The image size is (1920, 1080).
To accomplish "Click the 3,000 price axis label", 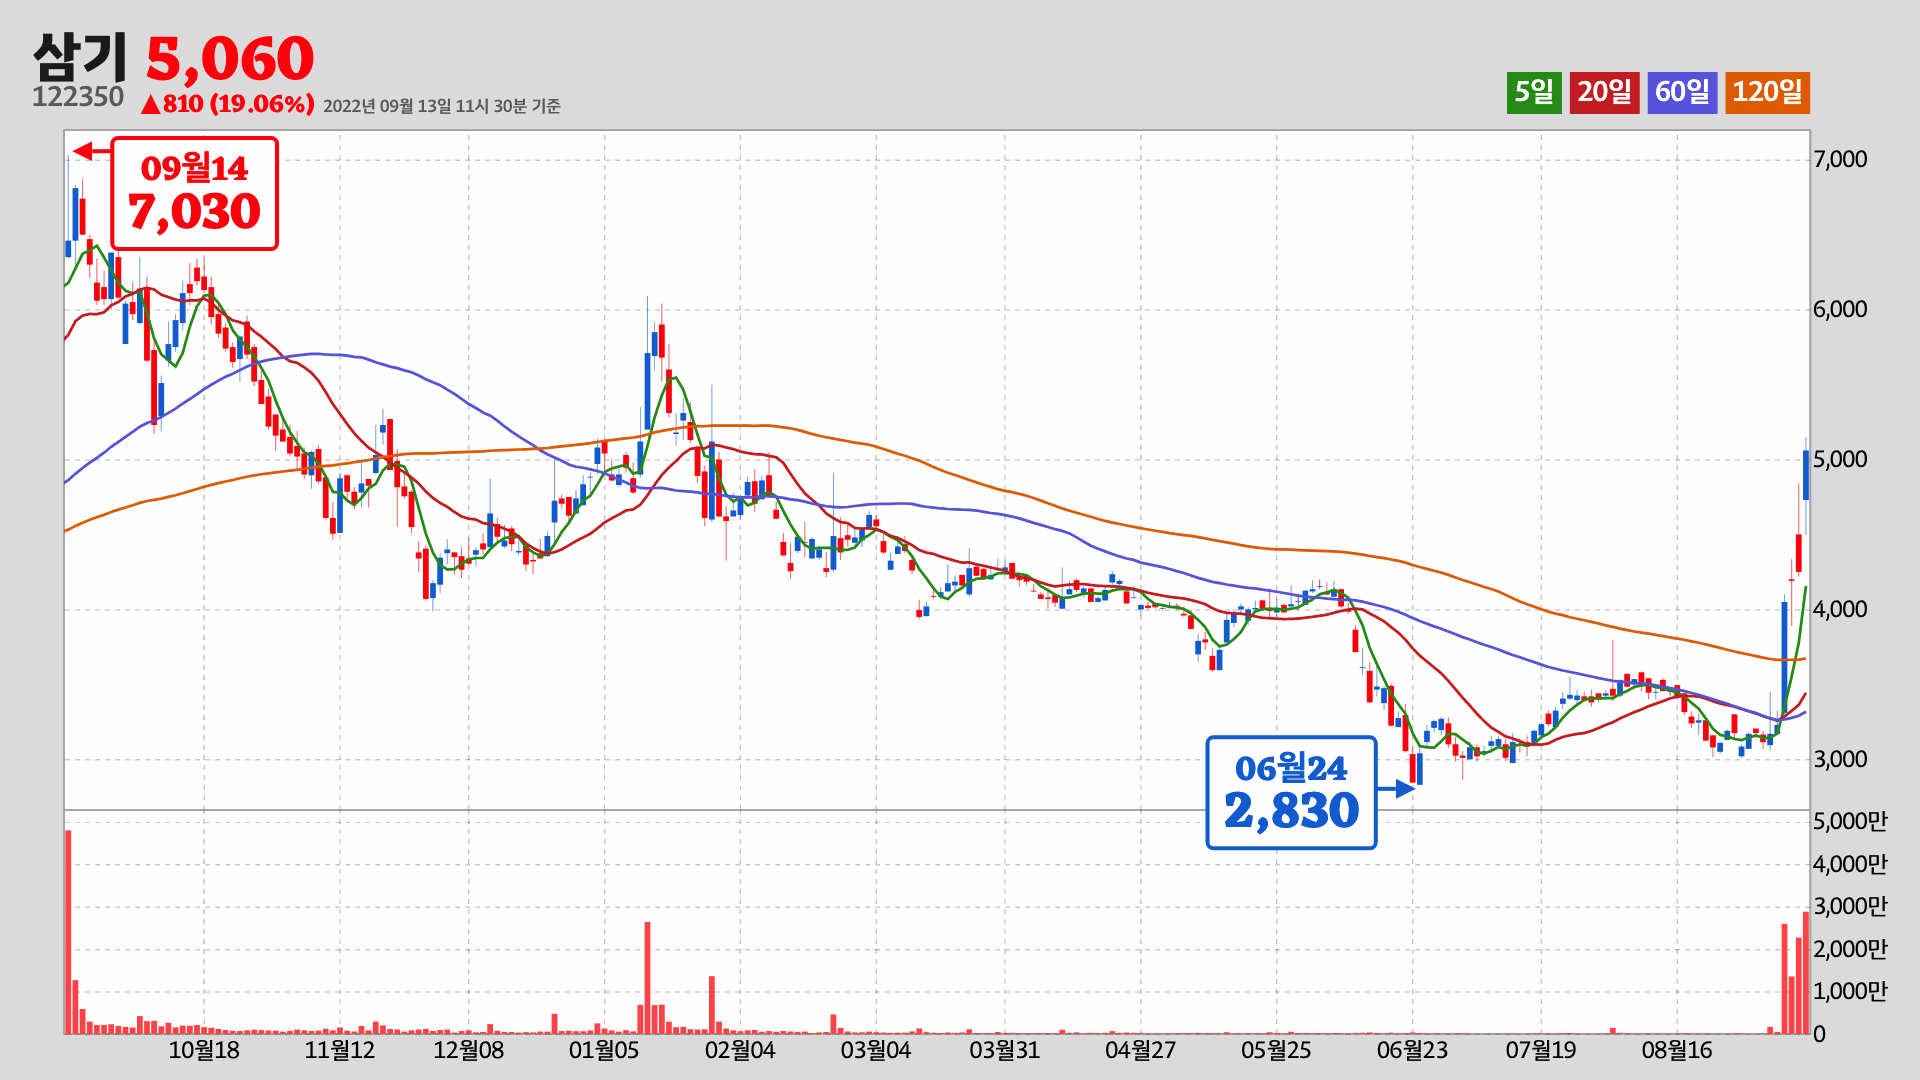I will tap(1840, 759).
